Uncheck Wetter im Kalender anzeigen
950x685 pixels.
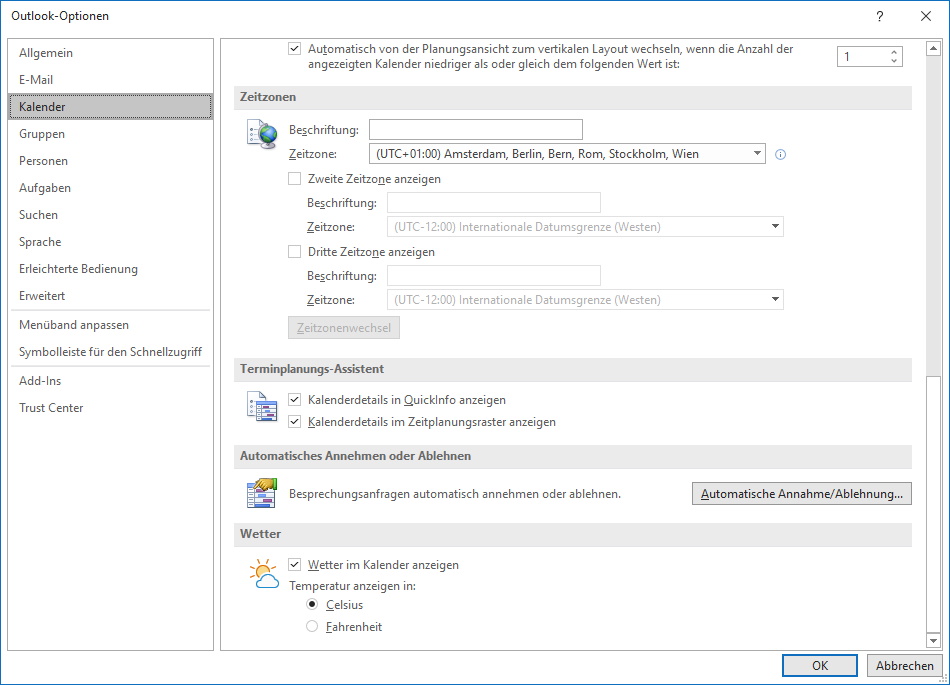294,564
